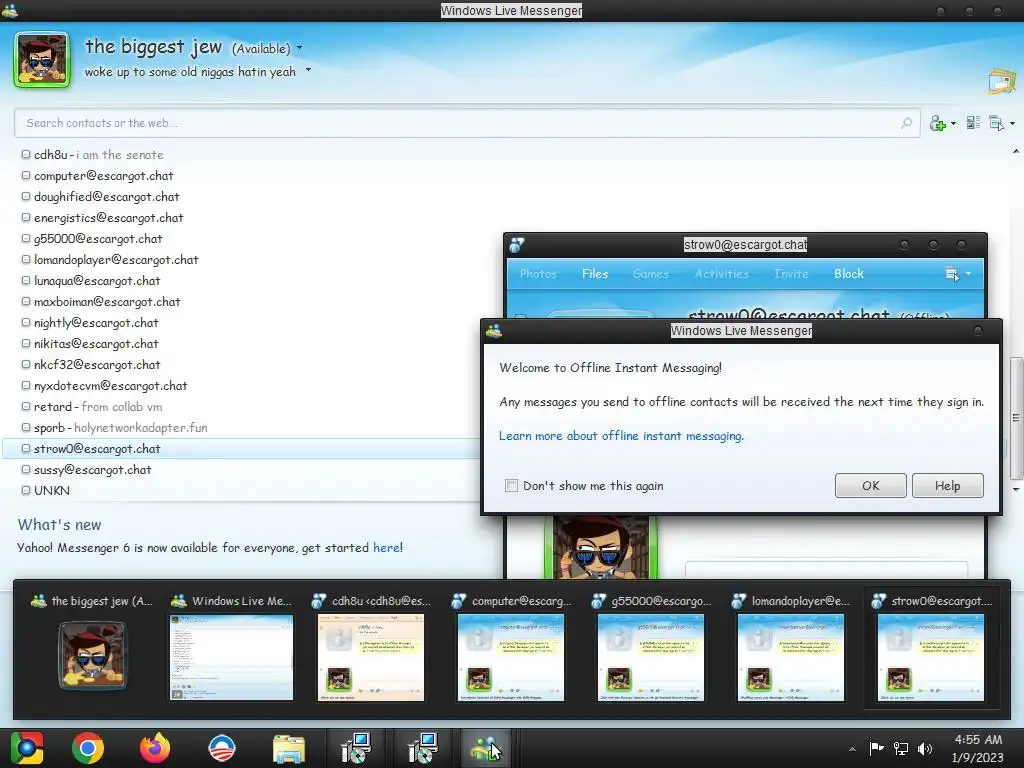The width and height of the screenshot is (1024, 768).
Task: Select contact nyxdotecvm@escargot.chat
Action: [110, 385]
